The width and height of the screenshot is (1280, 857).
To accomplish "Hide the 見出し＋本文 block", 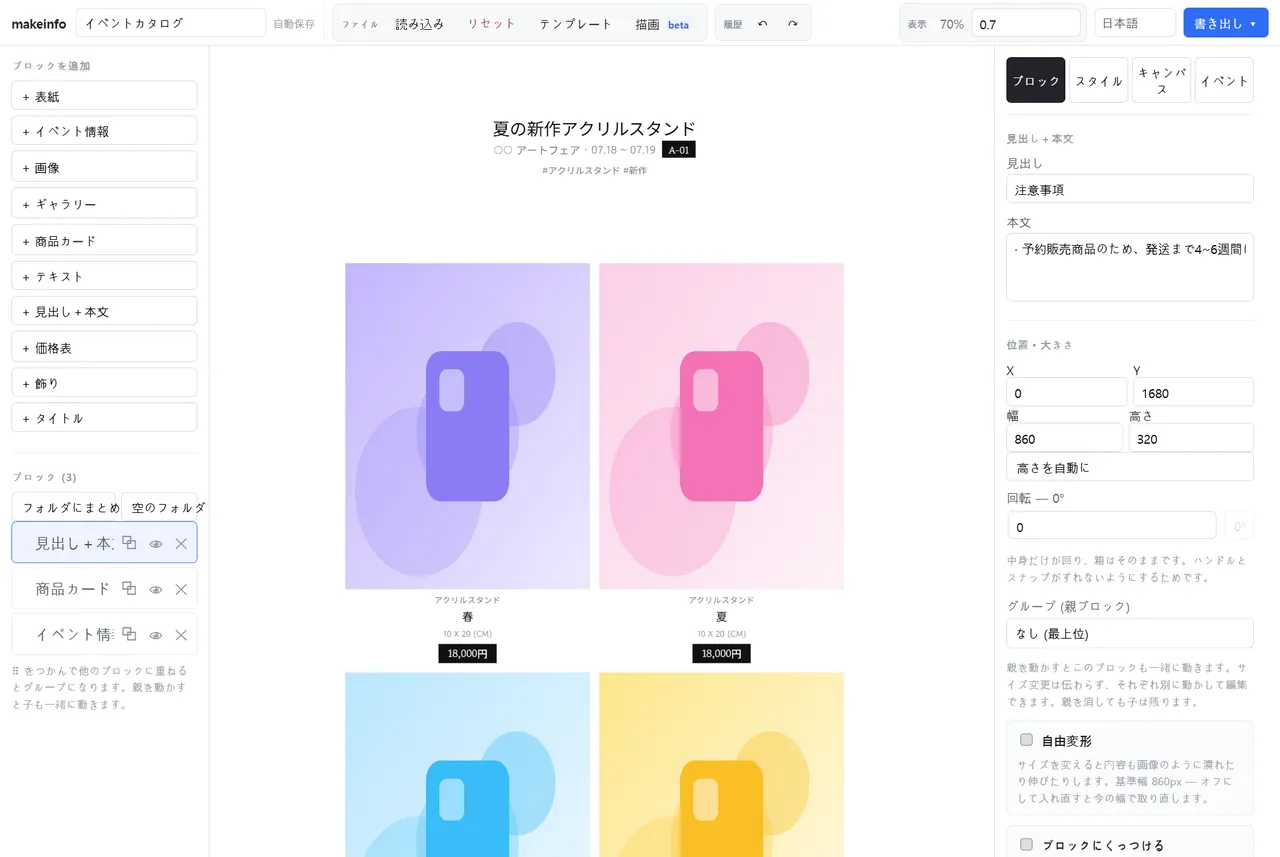I will click(x=156, y=543).
